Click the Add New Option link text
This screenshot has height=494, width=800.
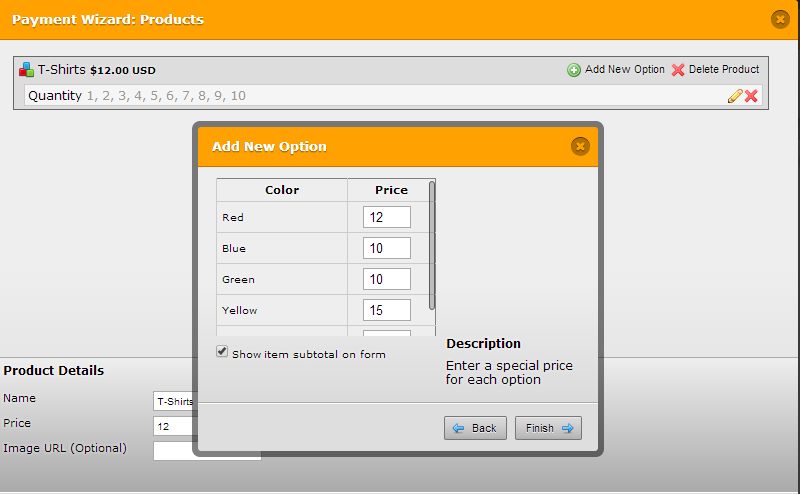(x=624, y=70)
